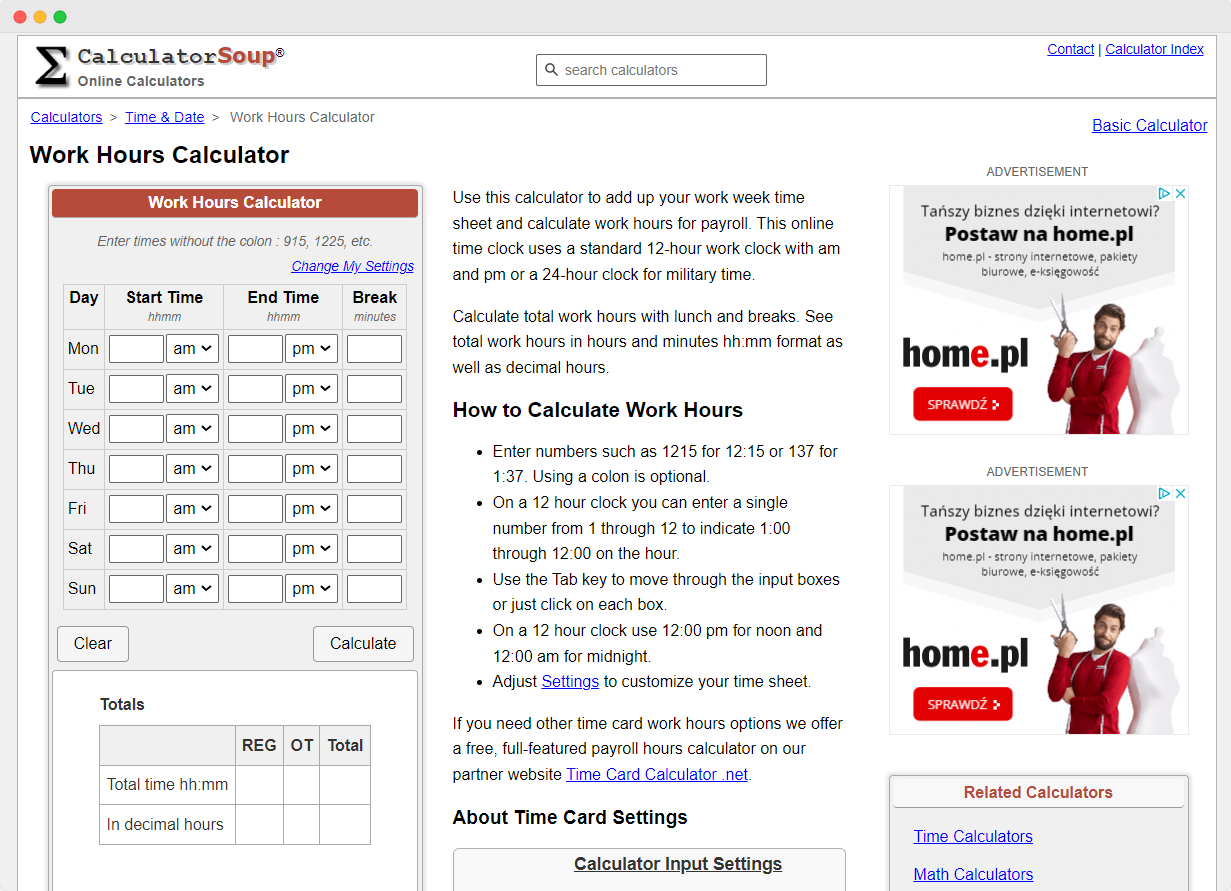Open Change My Settings link
Image resolution: width=1231 pixels, height=891 pixels.
pos(352,266)
